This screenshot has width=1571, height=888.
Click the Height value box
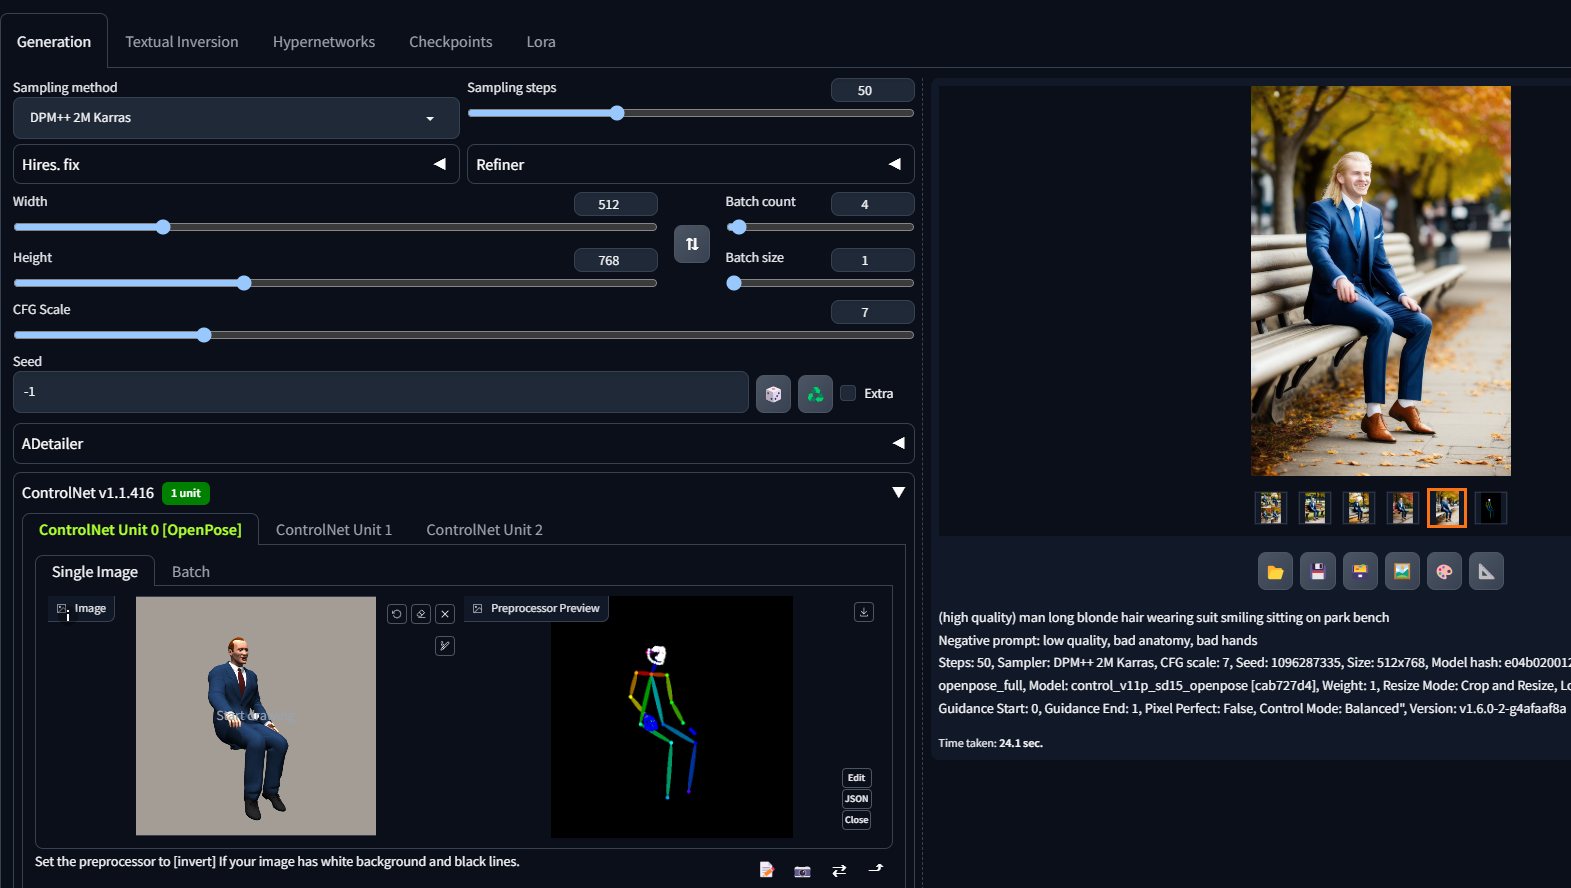tap(615, 260)
